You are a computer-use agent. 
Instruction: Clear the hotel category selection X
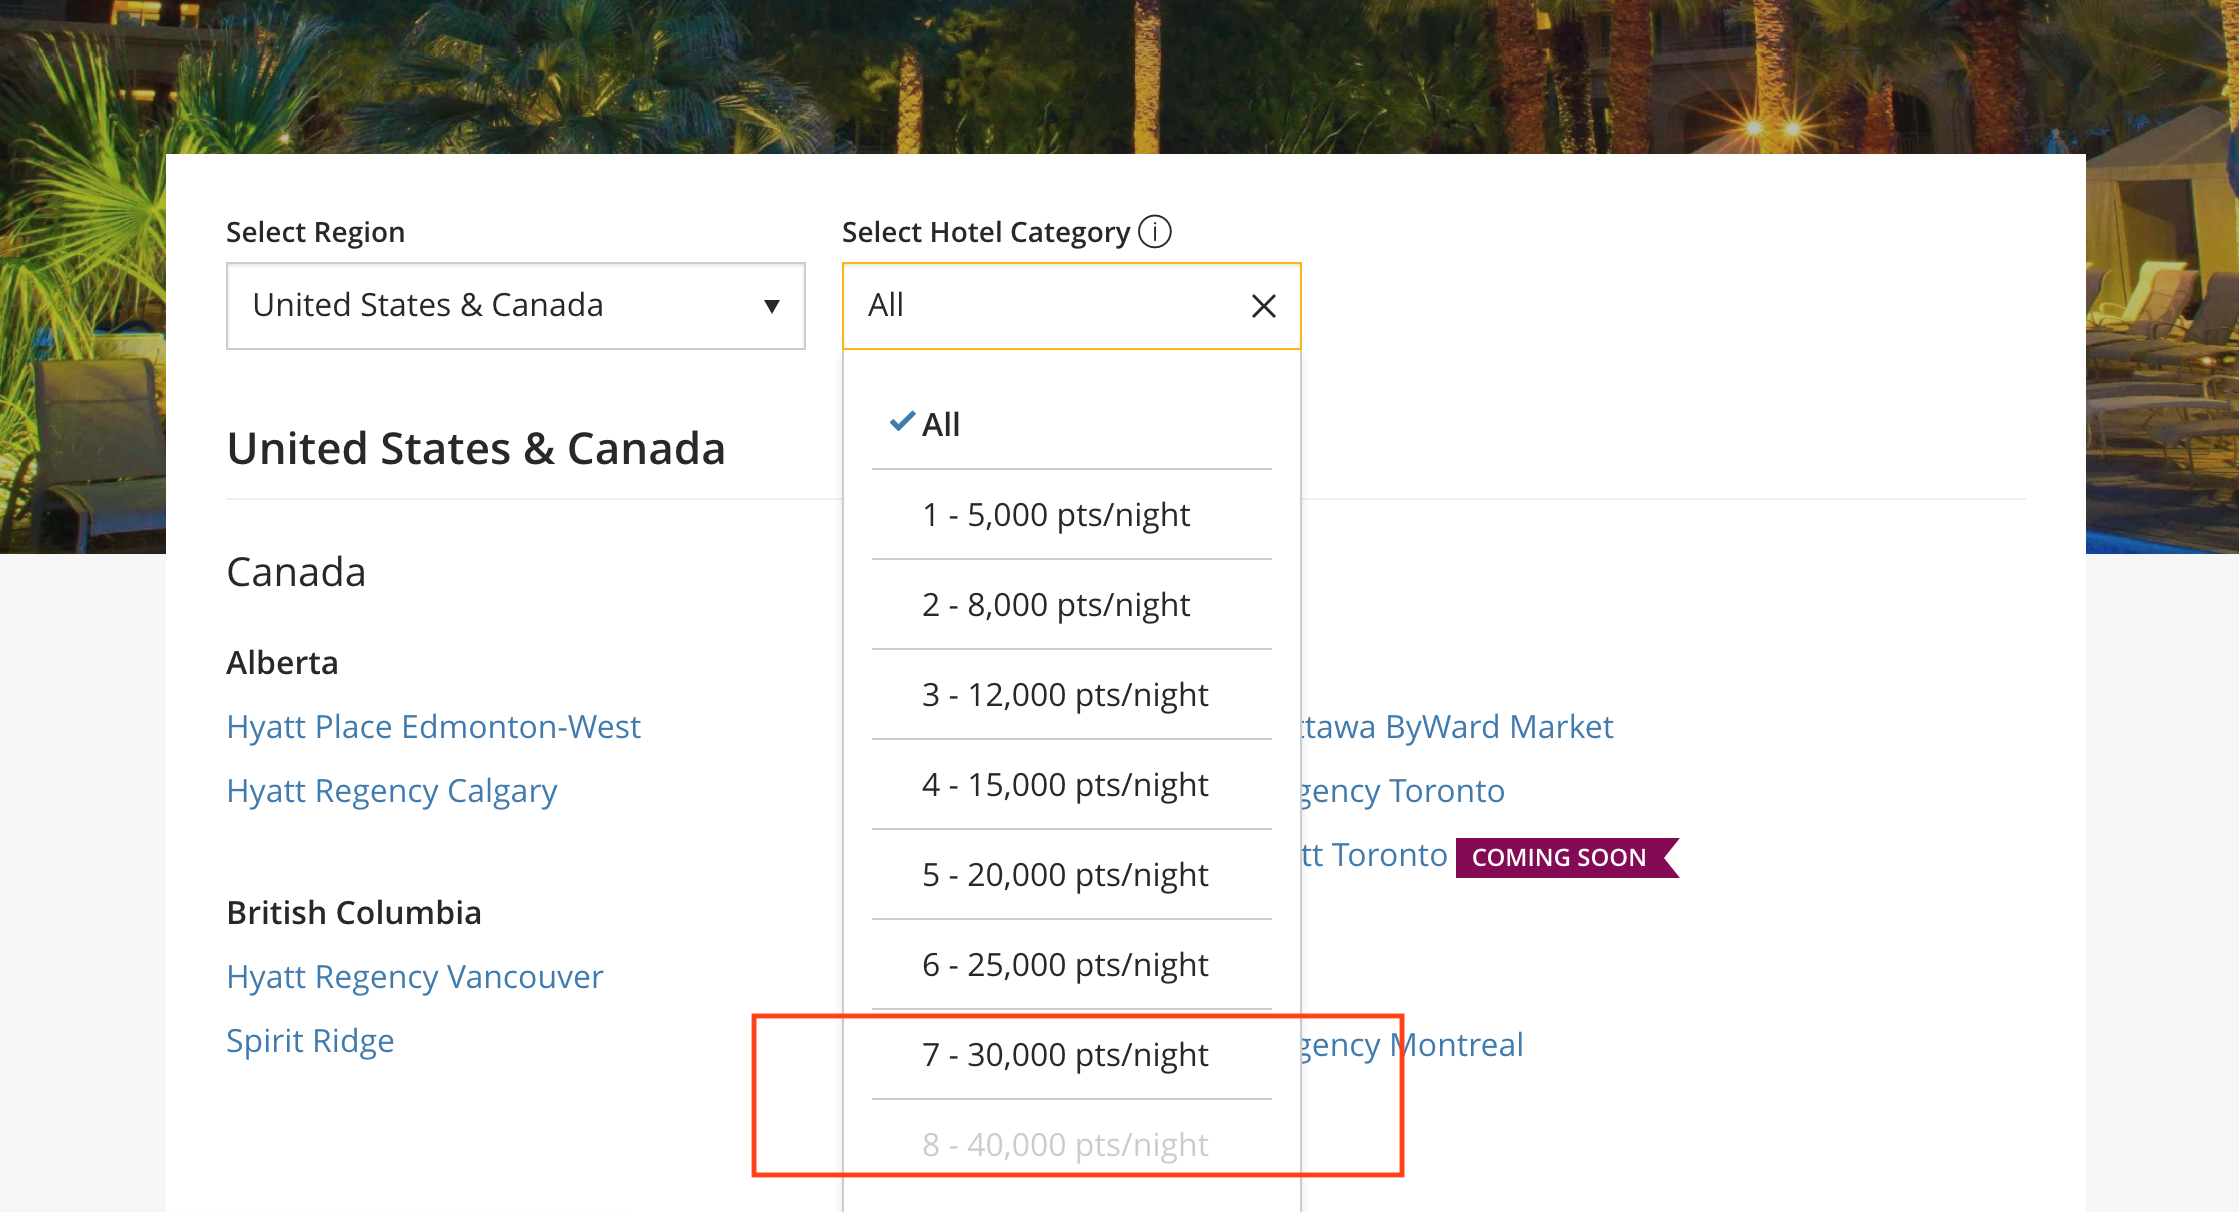tap(1263, 306)
